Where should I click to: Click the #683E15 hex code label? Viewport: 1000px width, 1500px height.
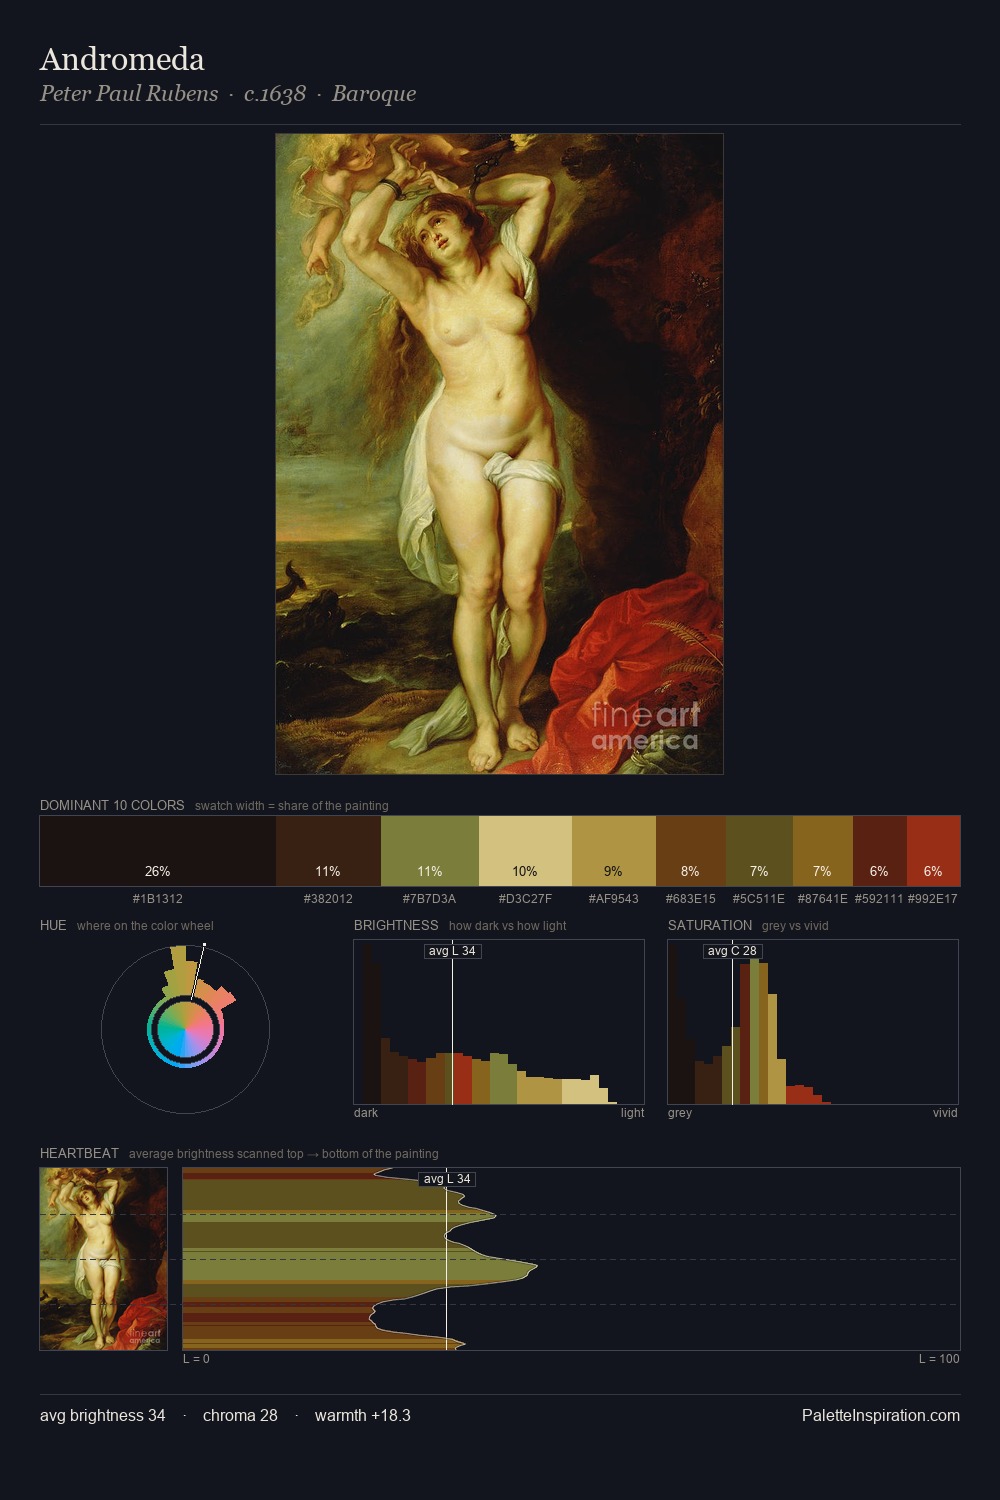[x=691, y=899]
